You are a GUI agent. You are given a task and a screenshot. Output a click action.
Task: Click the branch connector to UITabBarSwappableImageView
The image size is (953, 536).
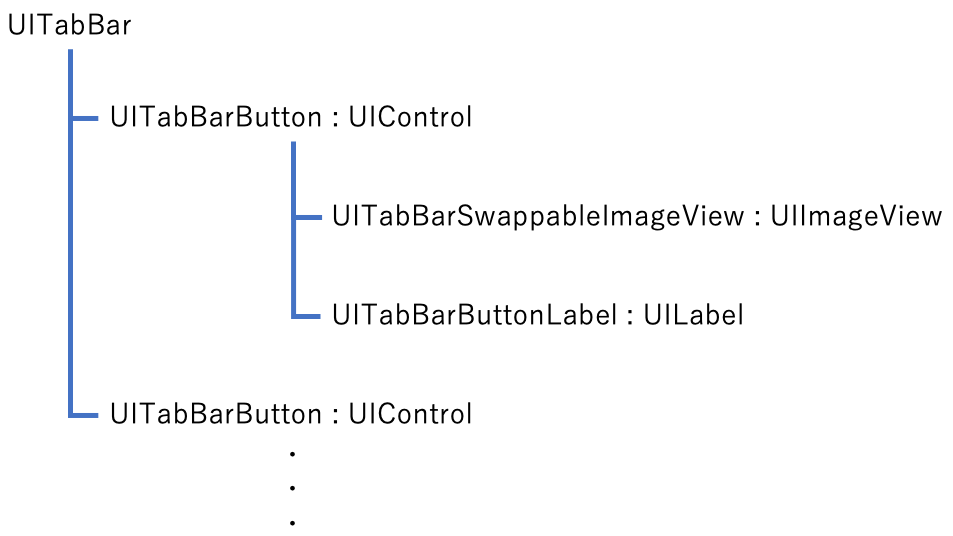pyautogui.click(x=307, y=217)
